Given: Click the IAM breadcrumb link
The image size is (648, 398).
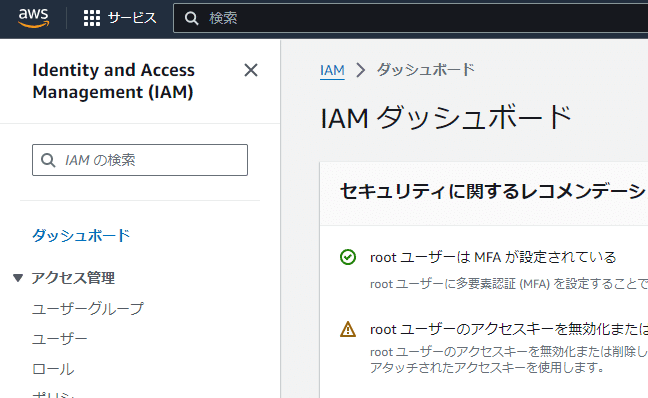Looking at the screenshot, I should 332,70.
